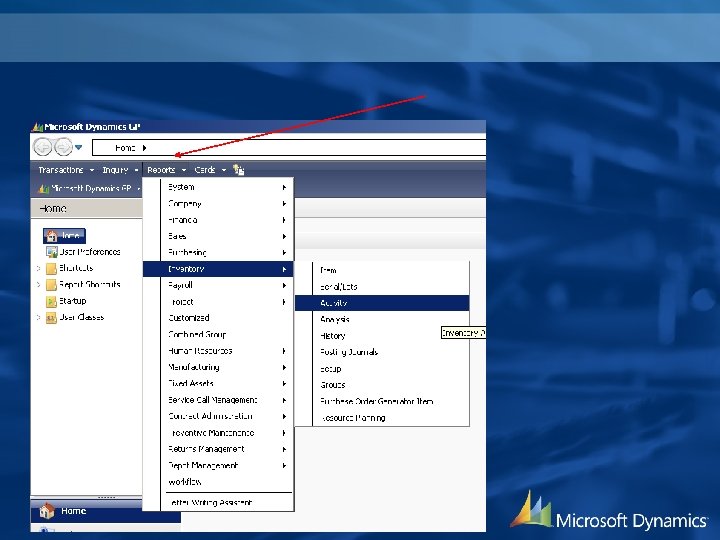Click the Back navigation arrow button
The width and height of the screenshot is (720, 540).
coord(43,147)
